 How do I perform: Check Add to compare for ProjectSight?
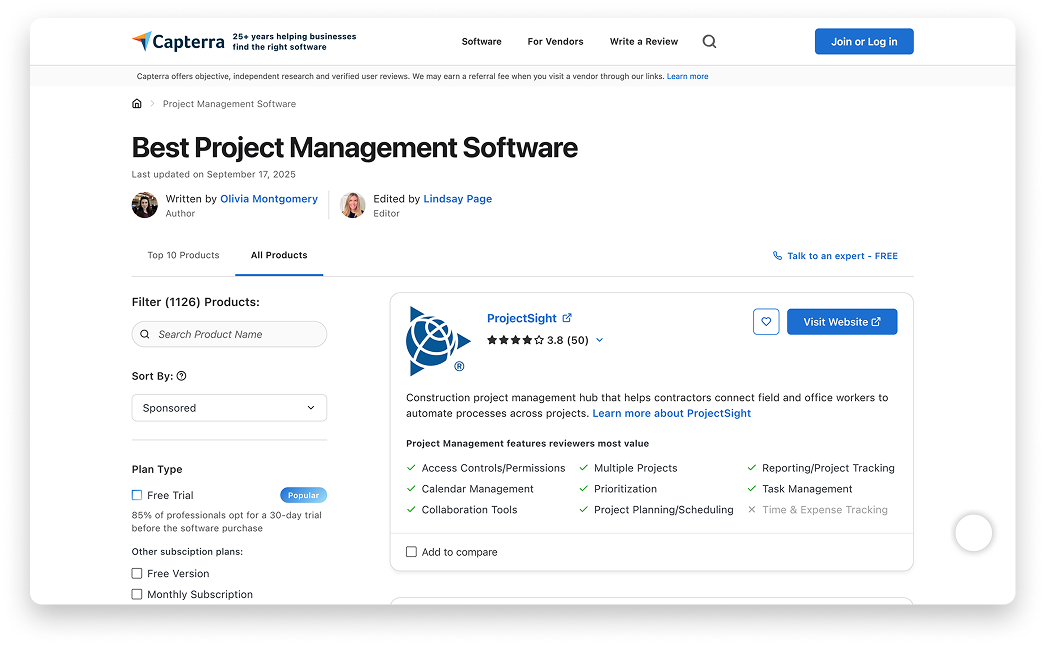click(x=412, y=552)
